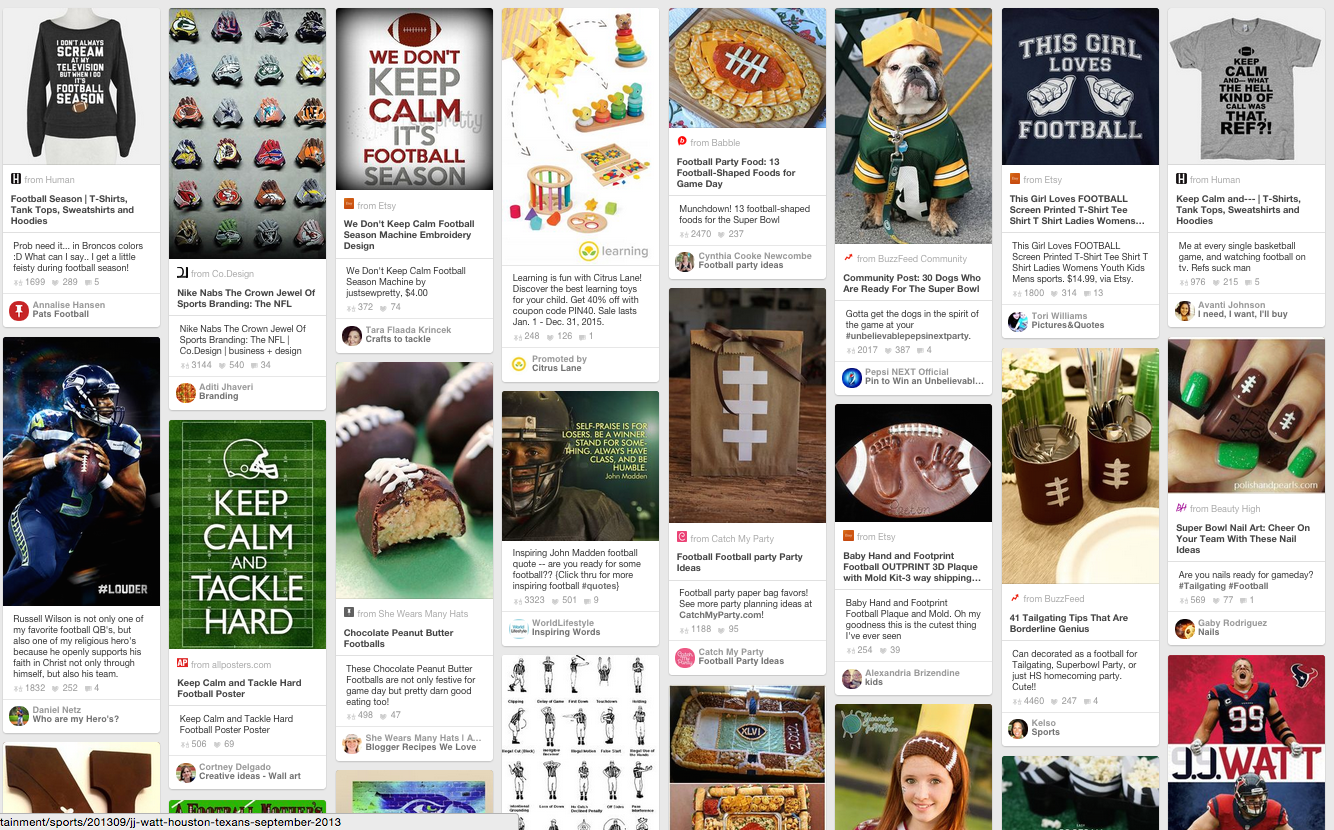Click the WorldLifestyle Inspiring Words avatar
Screen dimensions: 1334x830
519,628
